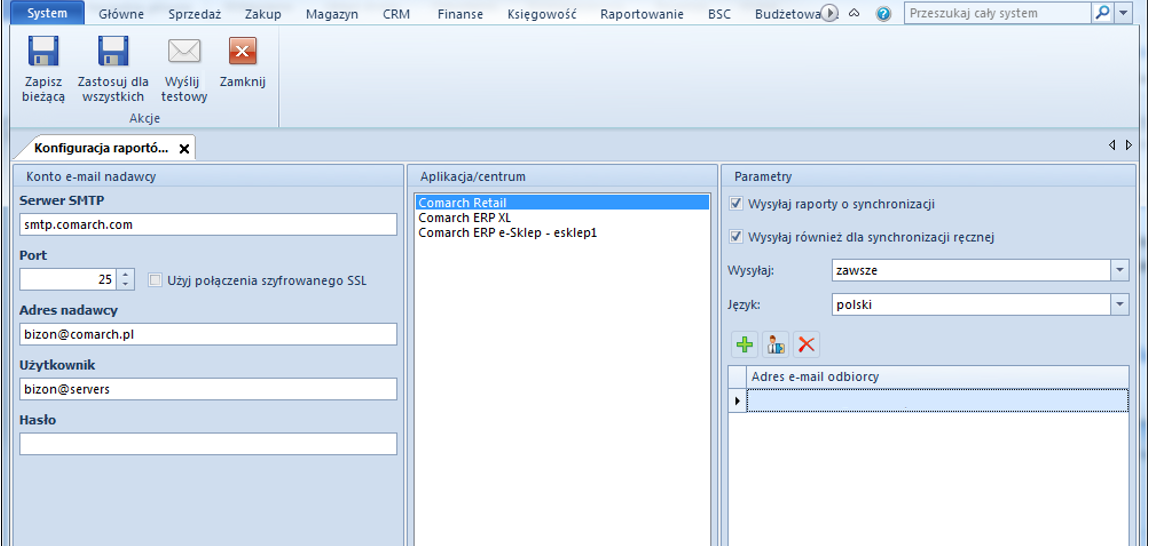Open the CRM ribbon tab
1149x546 pixels.
(x=396, y=14)
